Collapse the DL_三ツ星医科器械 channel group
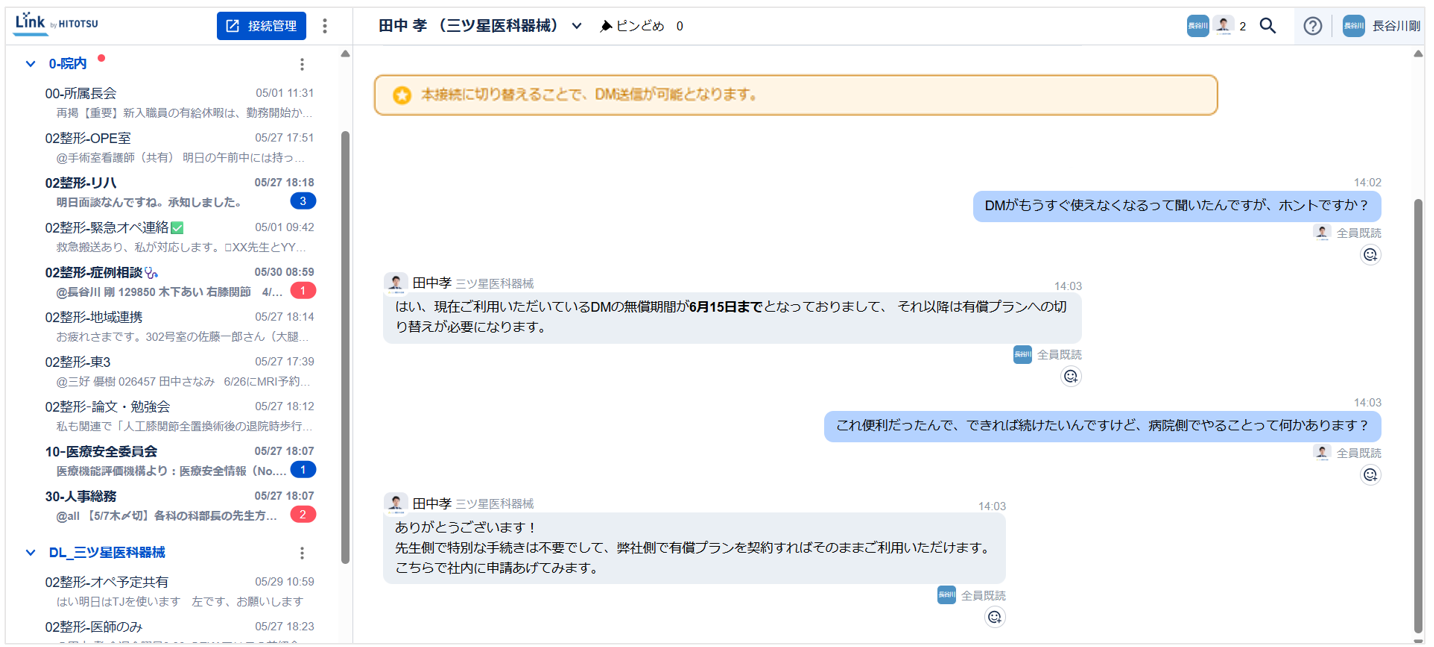Viewport: 1434px width, 647px height. [x=30, y=553]
